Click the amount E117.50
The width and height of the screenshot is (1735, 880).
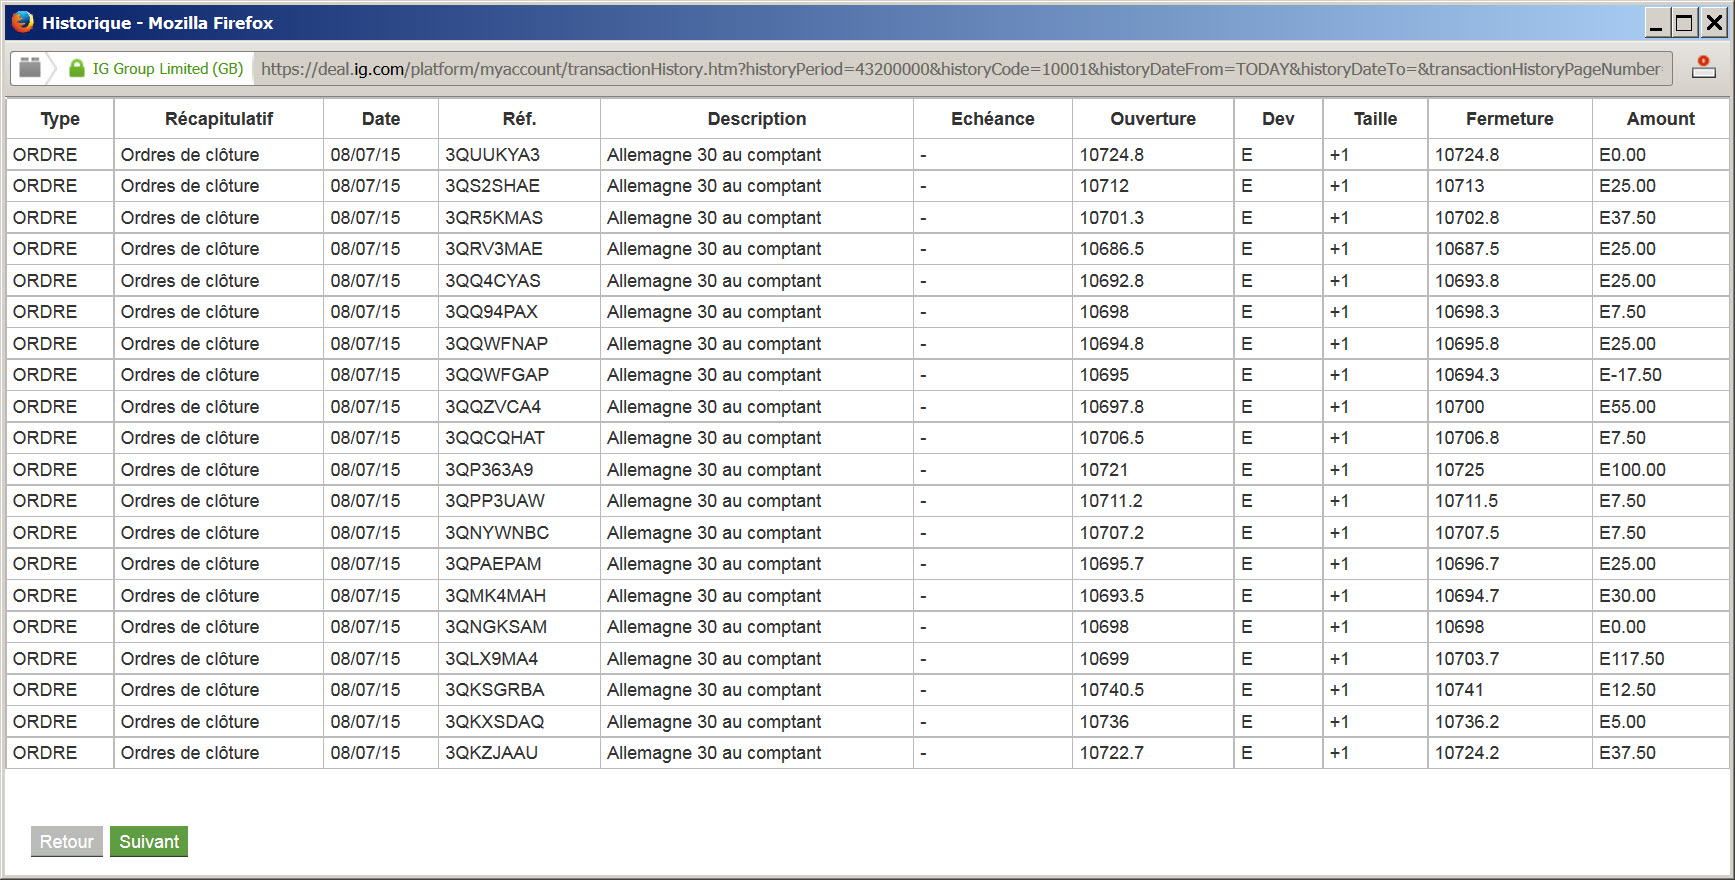coord(1632,659)
